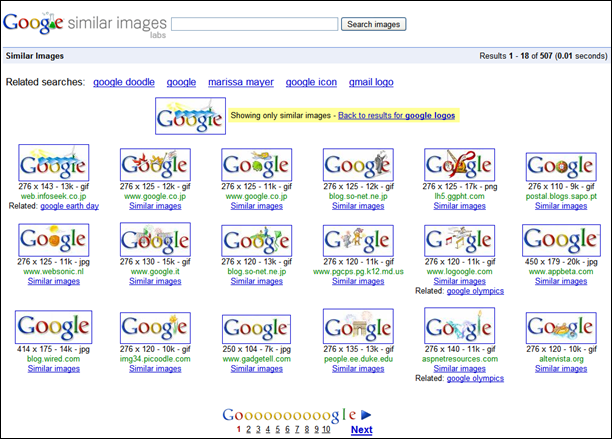
Task: Go to results page 8
Action: pyautogui.click(x=307, y=430)
